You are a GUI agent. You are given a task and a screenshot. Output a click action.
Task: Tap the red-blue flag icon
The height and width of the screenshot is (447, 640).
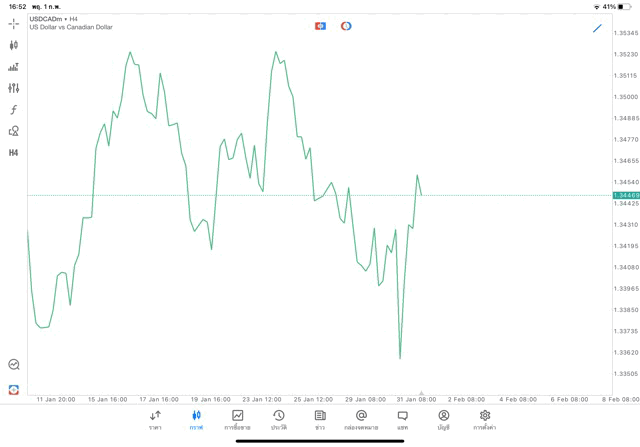[x=320, y=26]
